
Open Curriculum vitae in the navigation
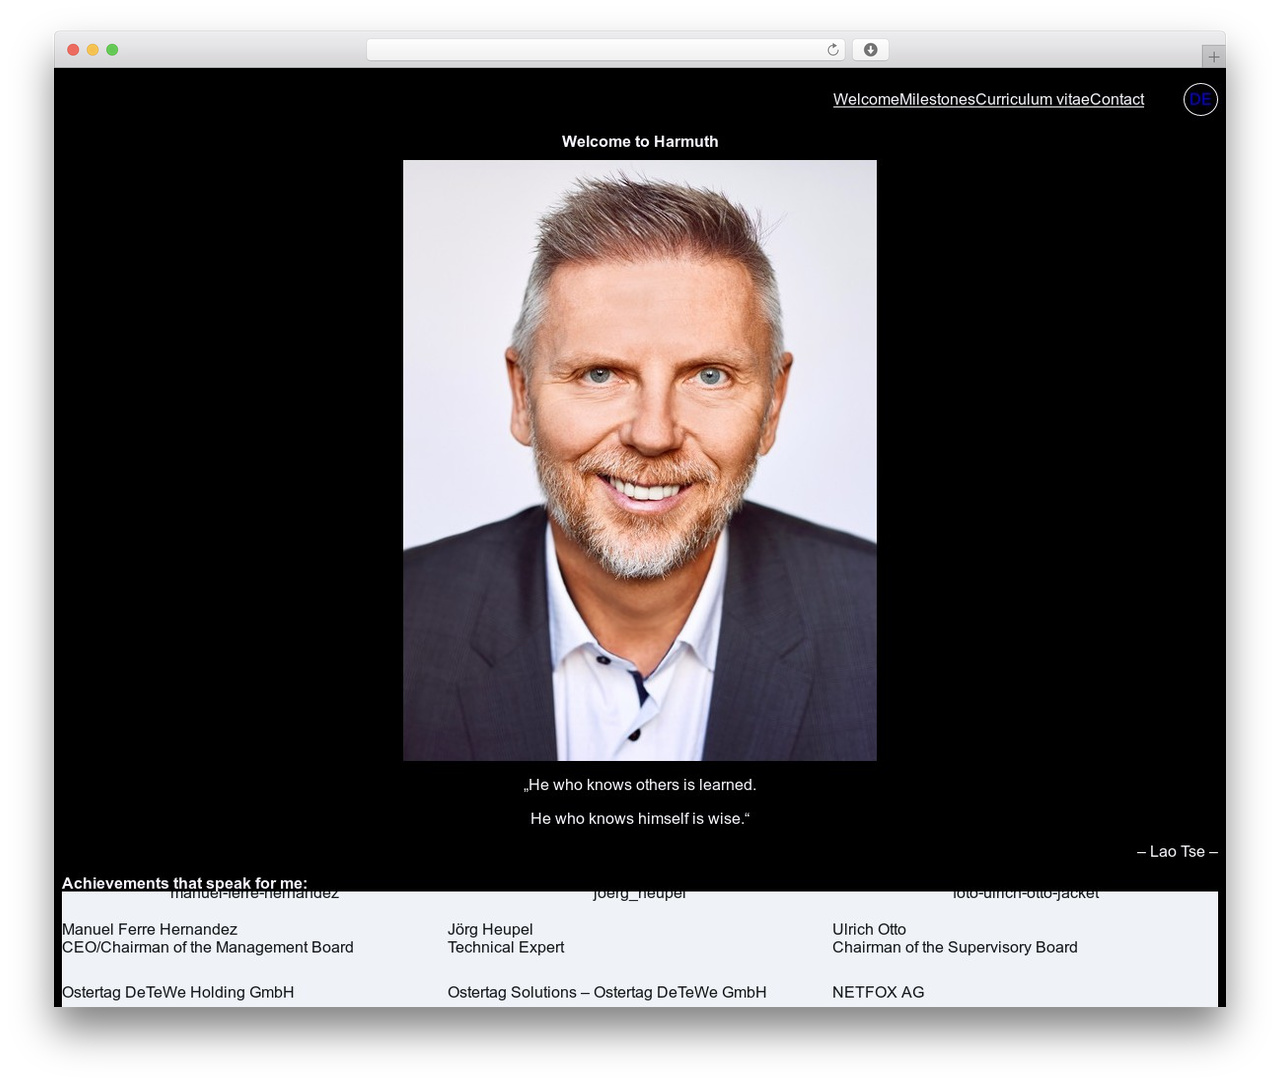pyautogui.click(x=1032, y=99)
